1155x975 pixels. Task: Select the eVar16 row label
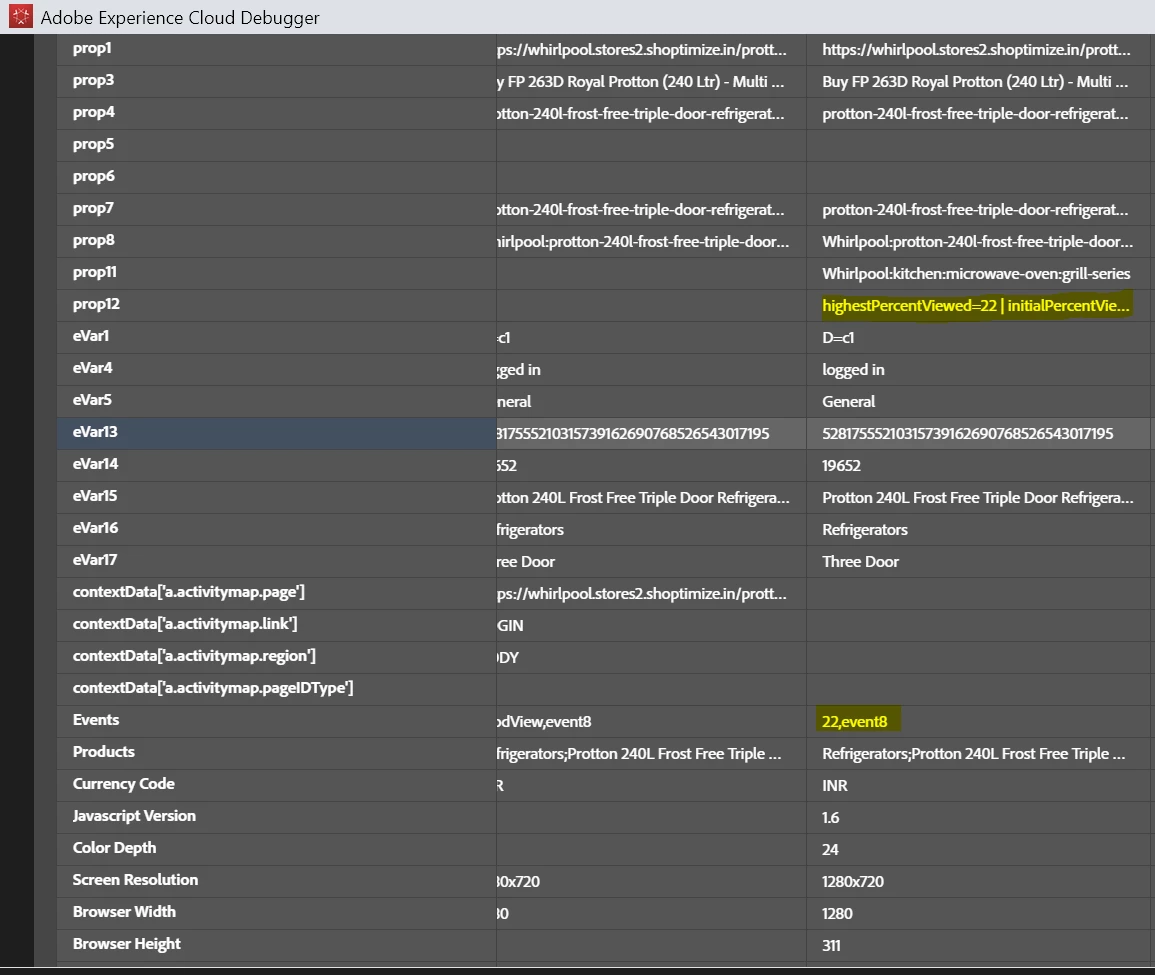(x=95, y=528)
